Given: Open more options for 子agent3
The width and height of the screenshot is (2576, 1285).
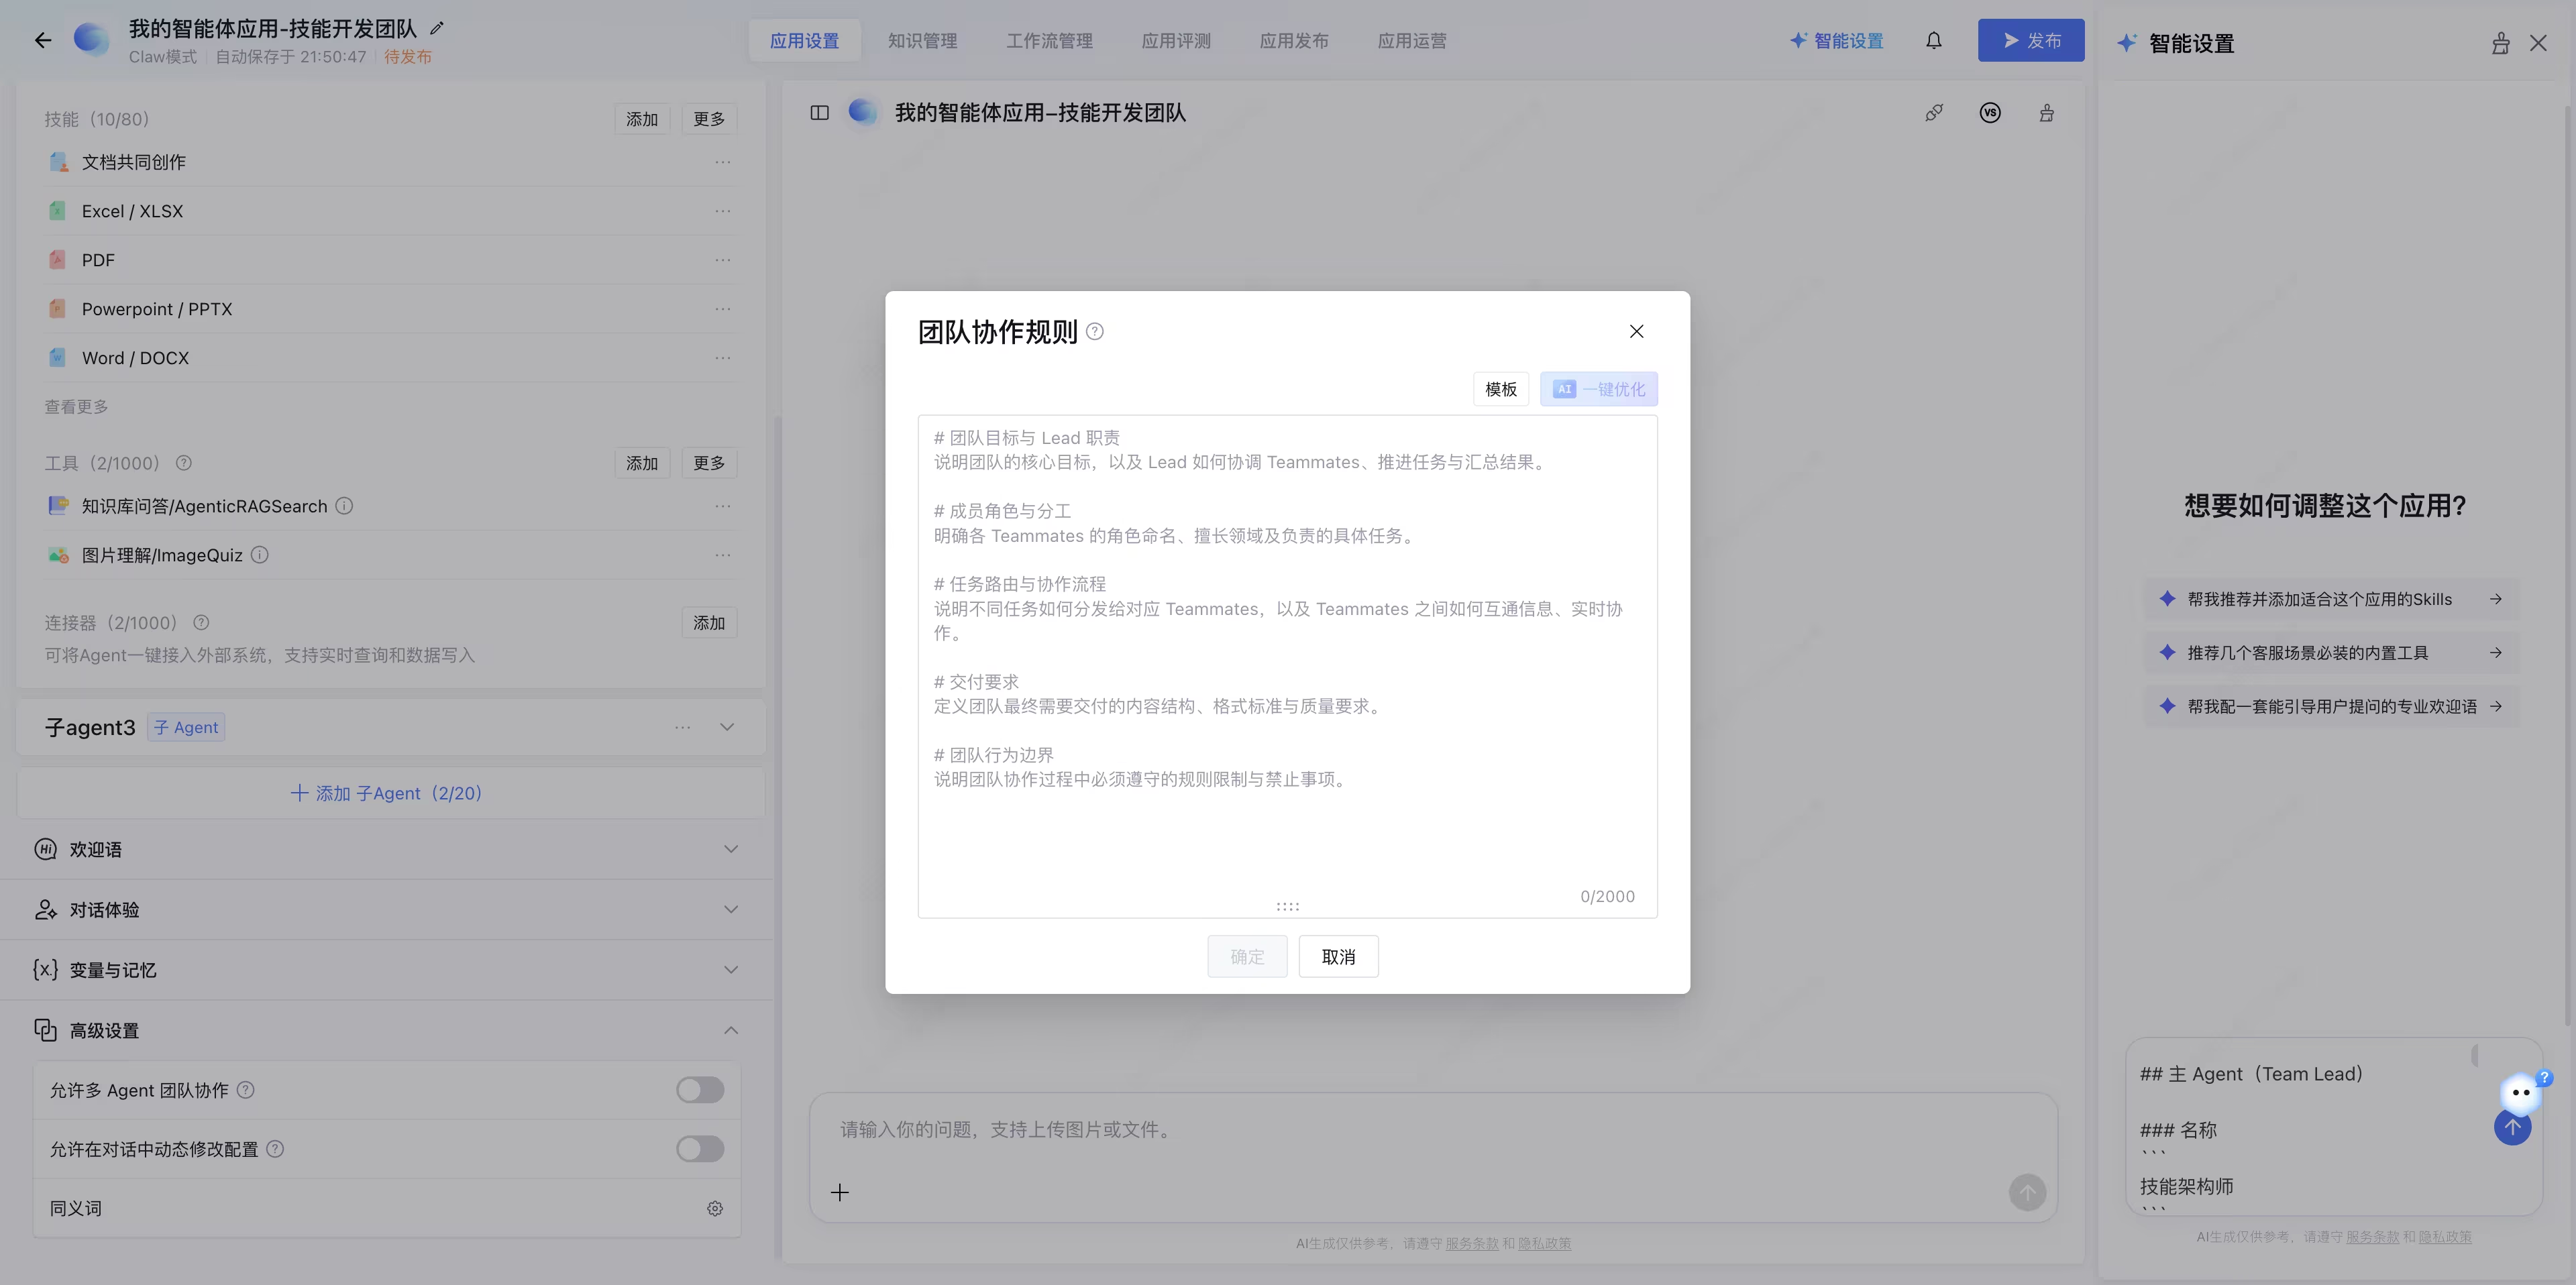Looking at the screenshot, I should 682,728.
